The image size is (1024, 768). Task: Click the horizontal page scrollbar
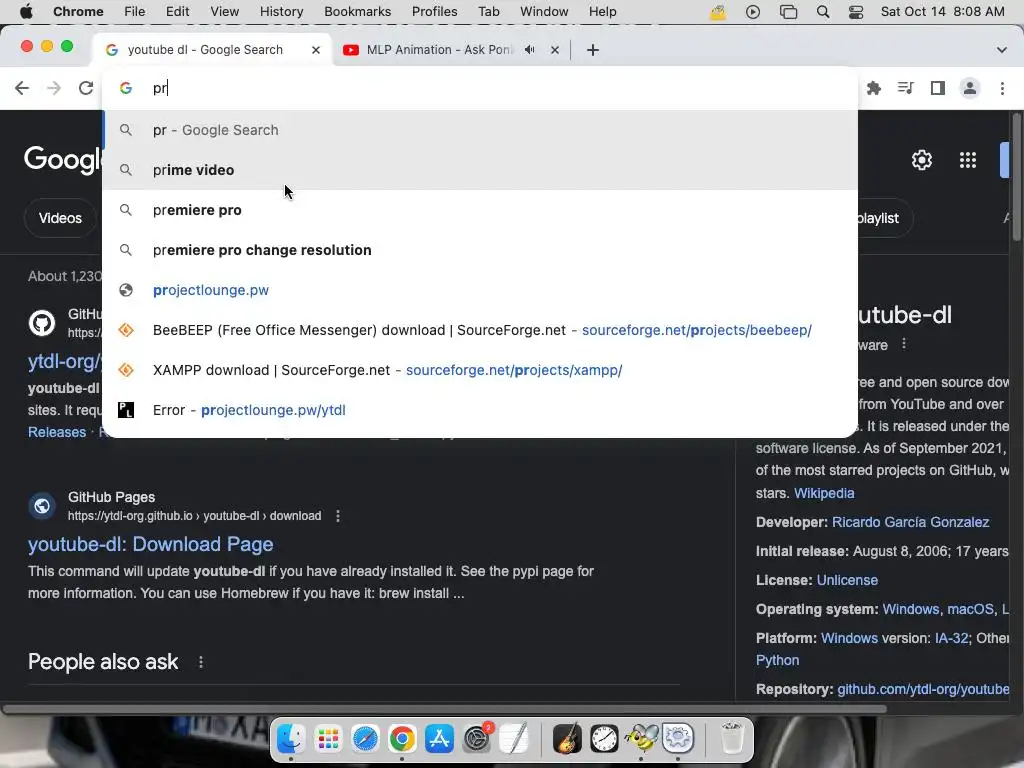[x=444, y=709]
